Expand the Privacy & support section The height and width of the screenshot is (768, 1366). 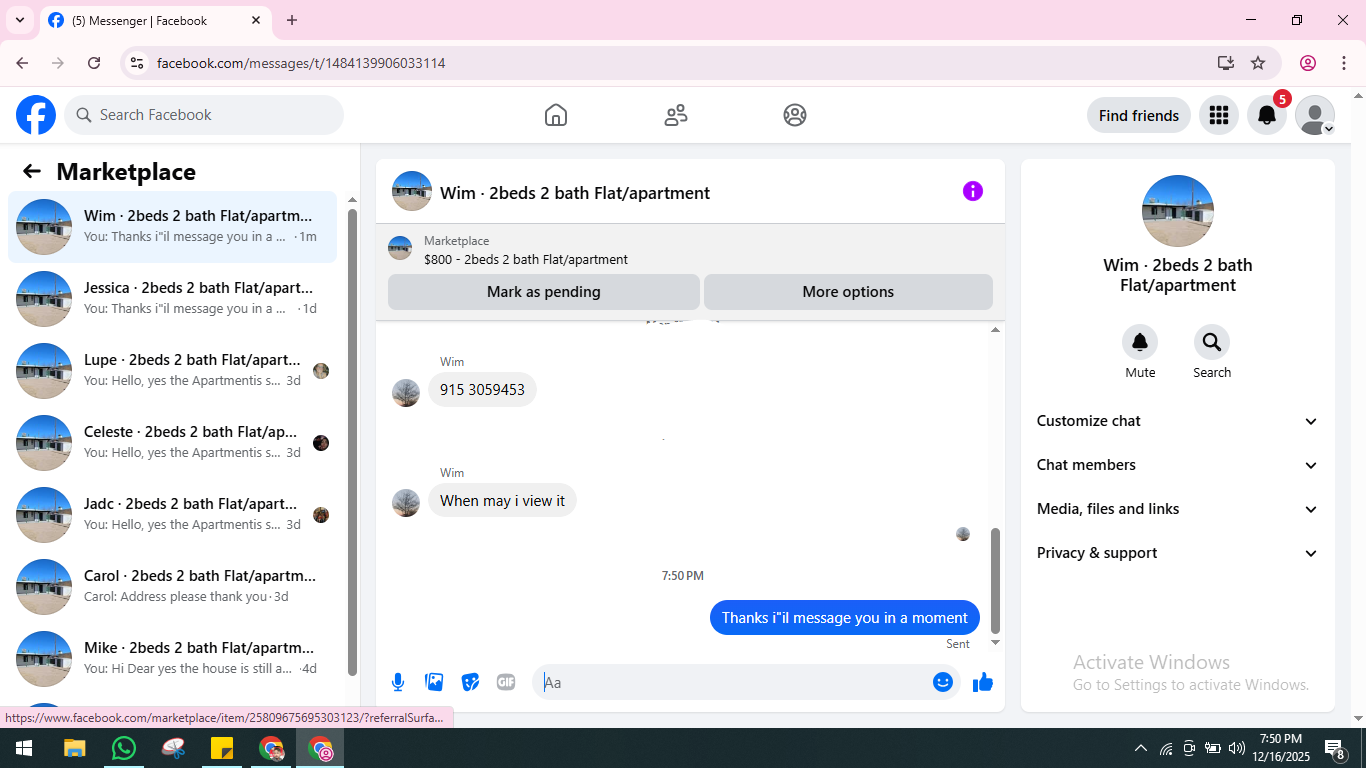(x=1178, y=553)
